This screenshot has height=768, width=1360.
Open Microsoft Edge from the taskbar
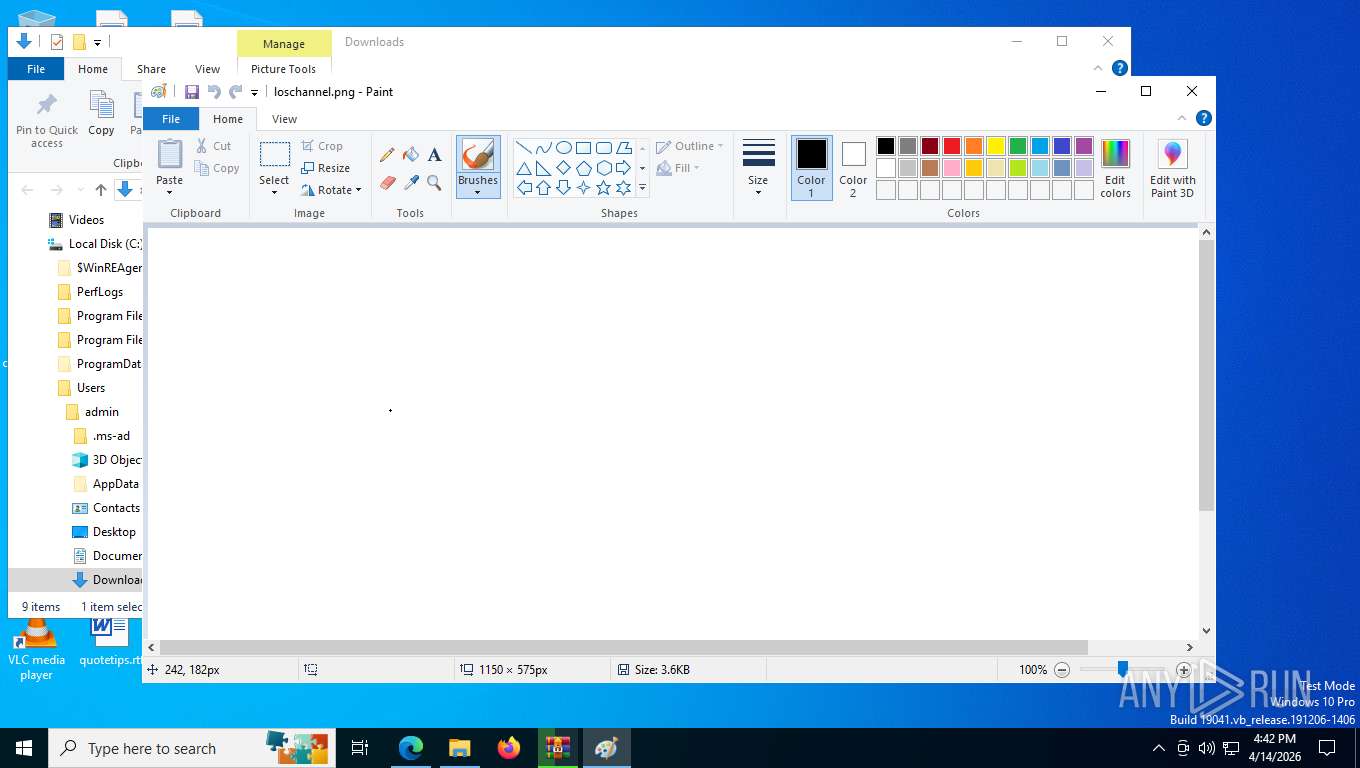411,748
